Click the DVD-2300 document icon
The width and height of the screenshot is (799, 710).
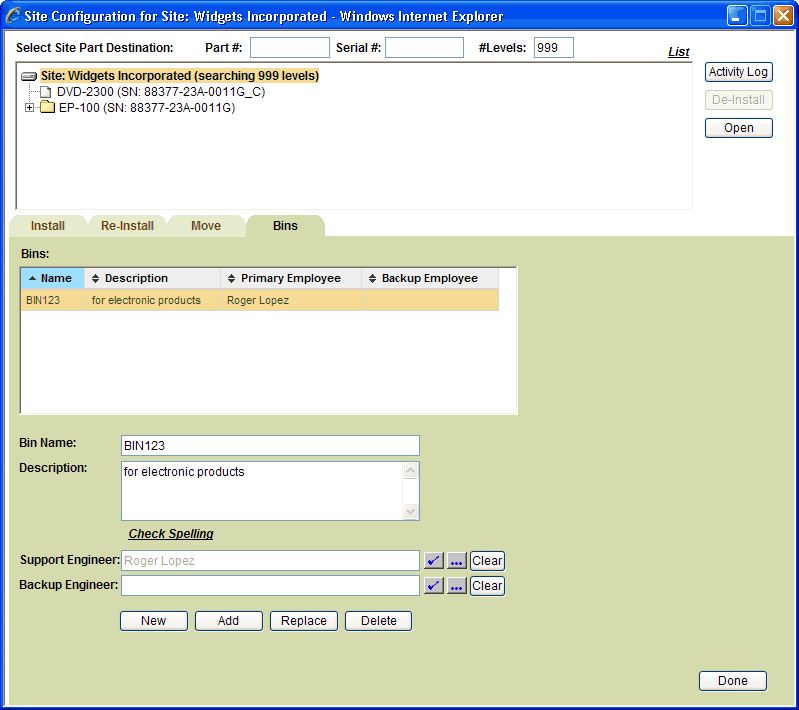(46, 92)
